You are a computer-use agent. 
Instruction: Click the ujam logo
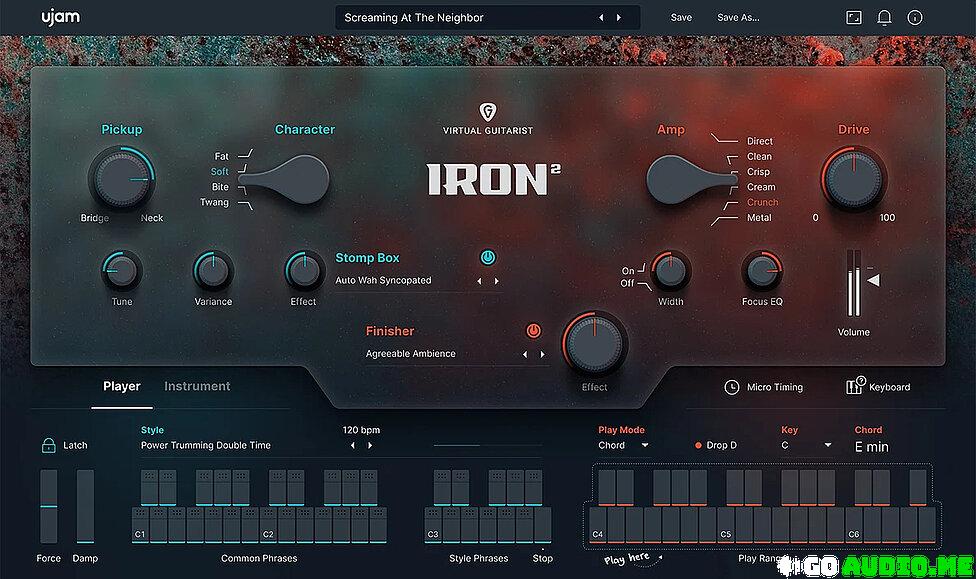[x=60, y=17]
